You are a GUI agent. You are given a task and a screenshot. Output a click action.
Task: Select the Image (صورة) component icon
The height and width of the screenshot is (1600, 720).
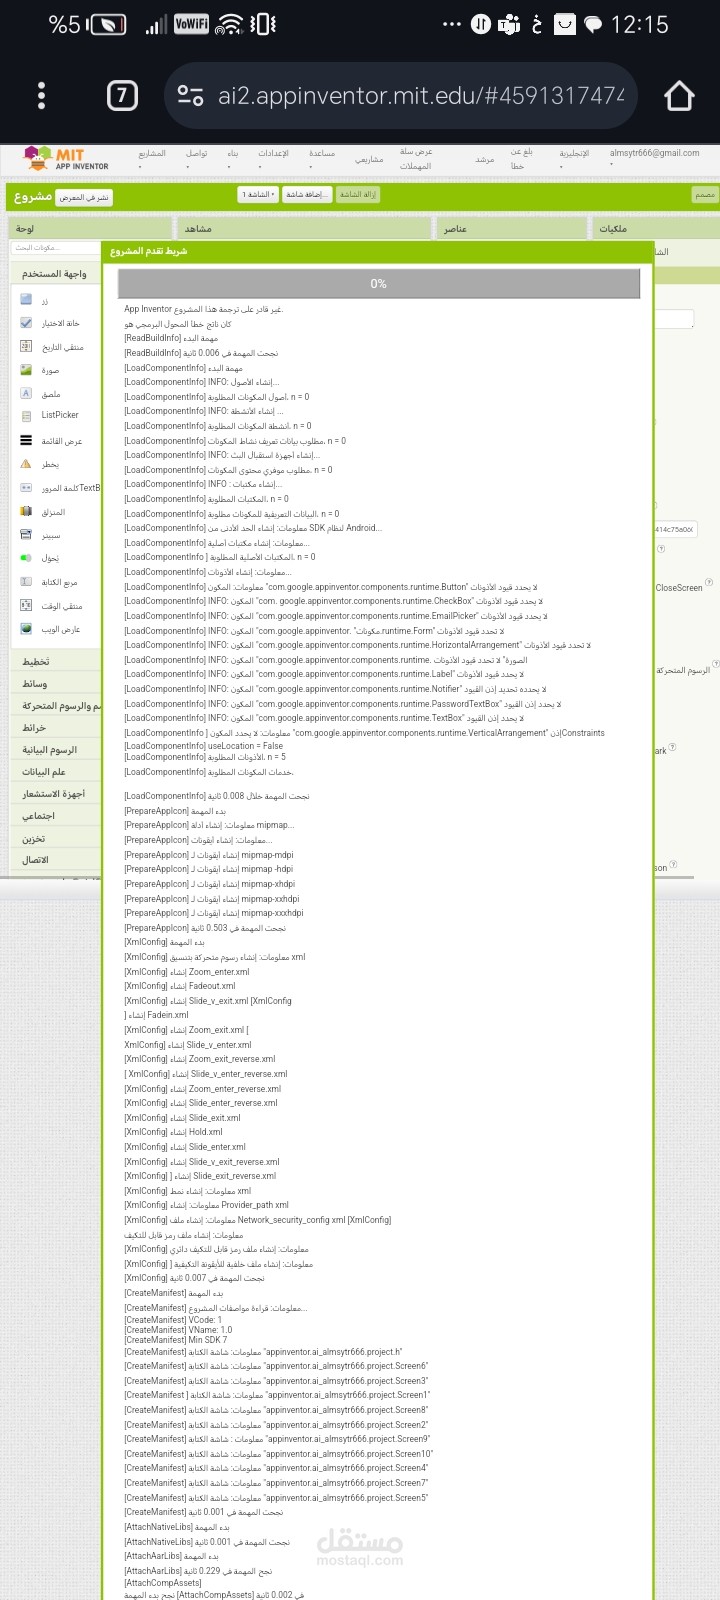pyautogui.click(x=26, y=370)
